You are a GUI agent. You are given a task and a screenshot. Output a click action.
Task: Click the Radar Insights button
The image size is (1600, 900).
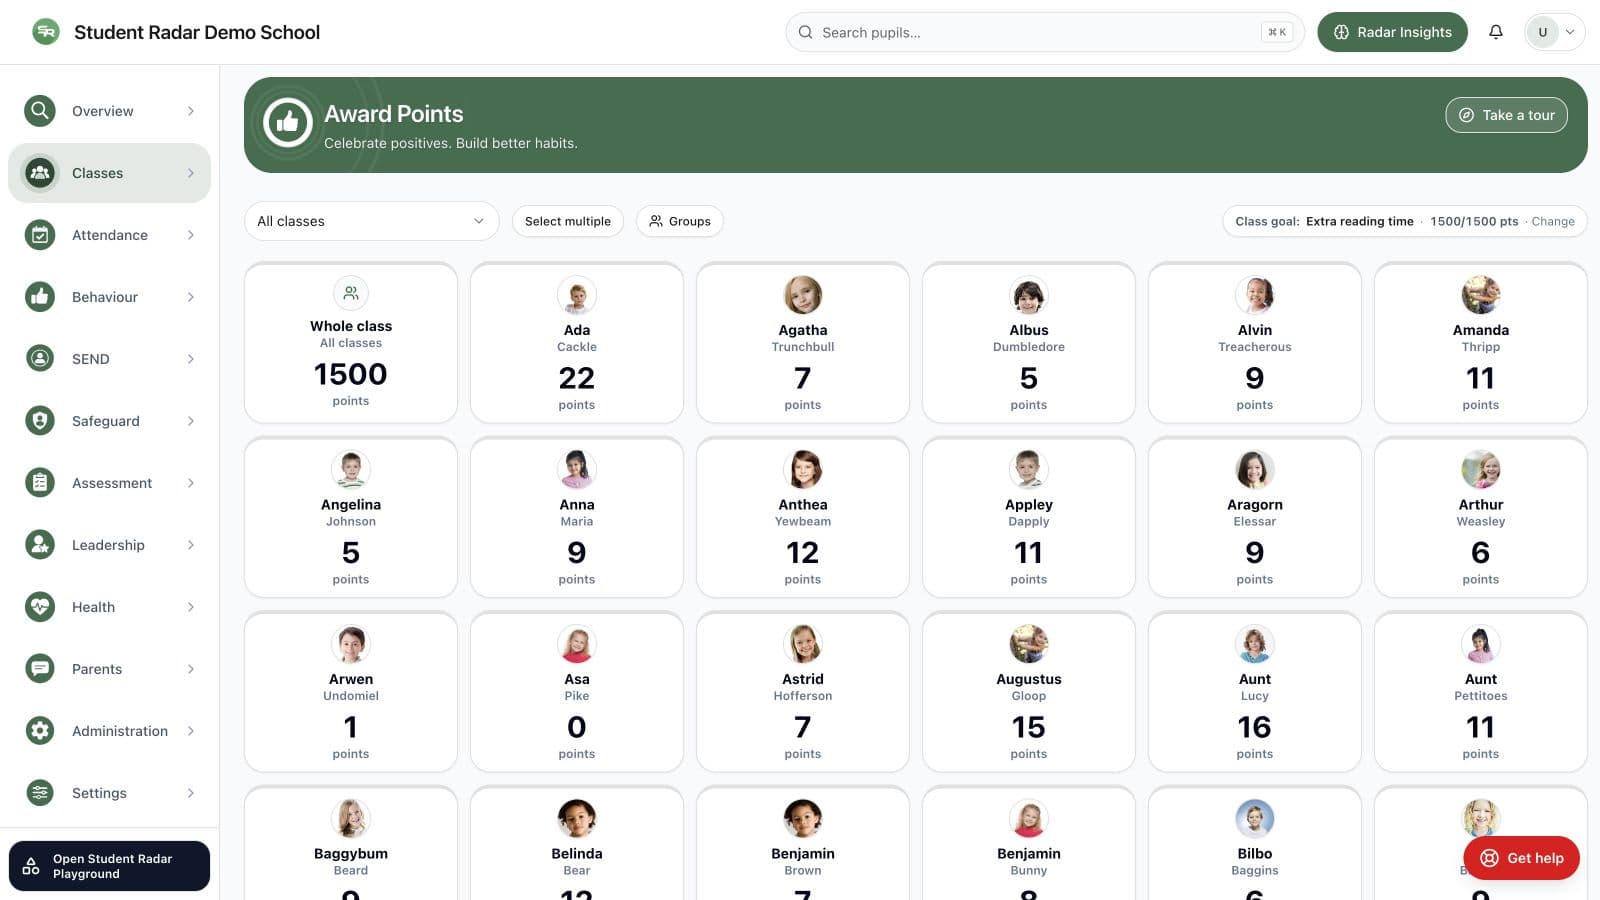[x=1392, y=32]
